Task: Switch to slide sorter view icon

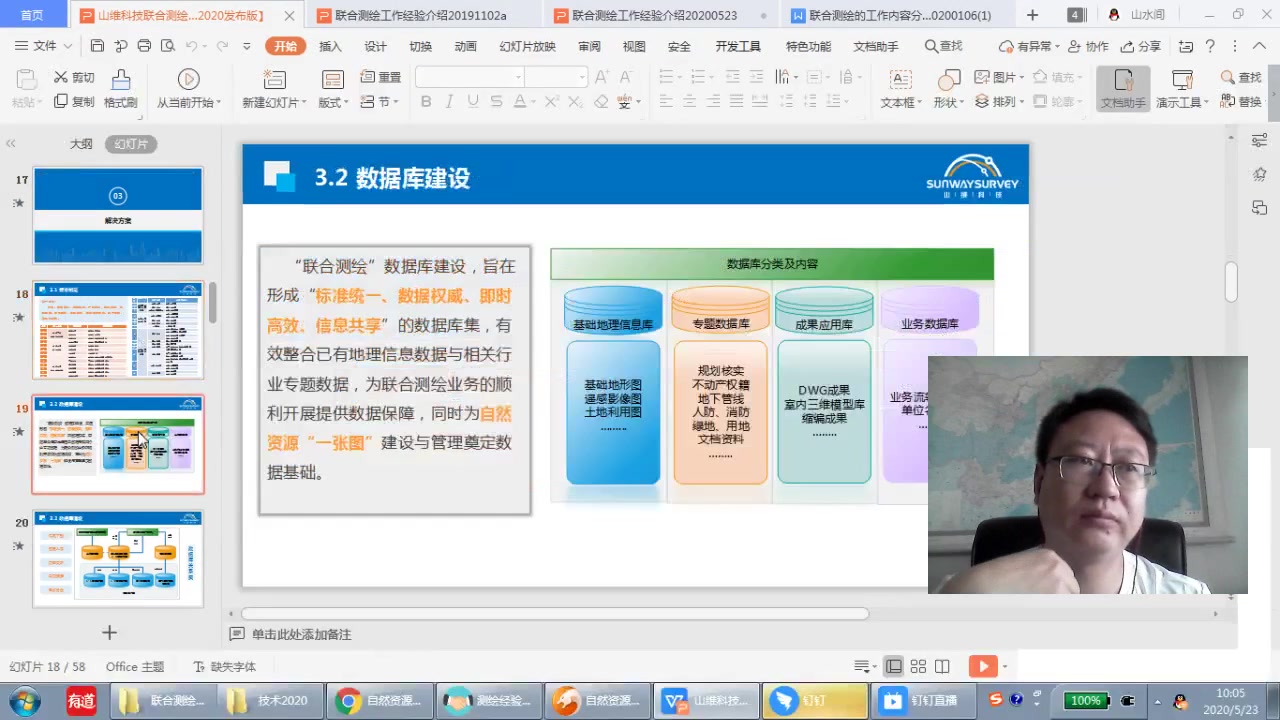Action: [918, 666]
